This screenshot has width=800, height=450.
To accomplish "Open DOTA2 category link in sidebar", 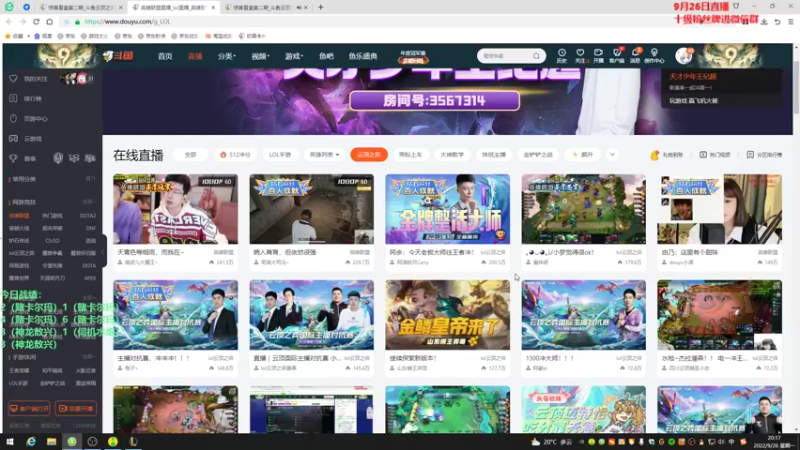I will [x=88, y=216].
